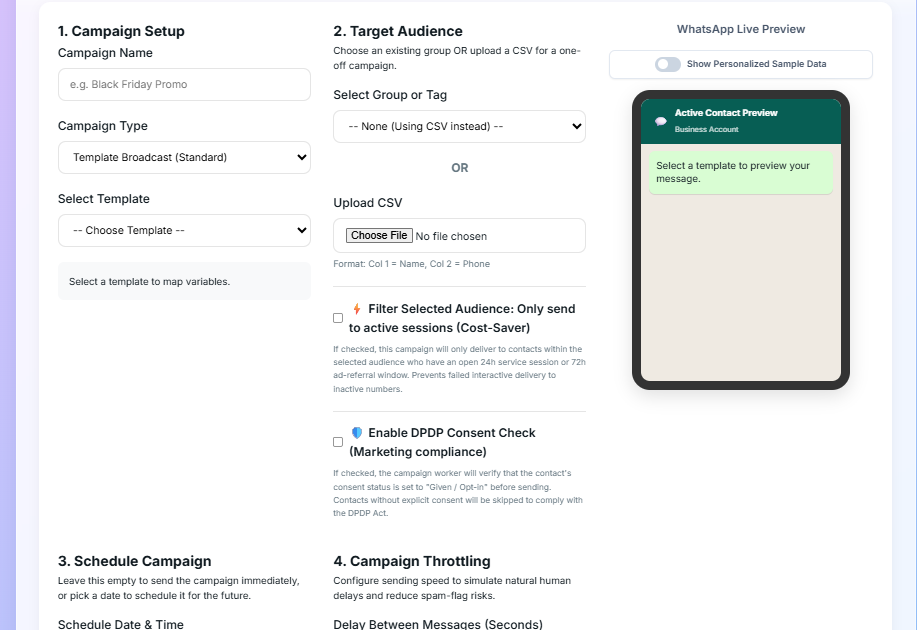The width and height of the screenshot is (917, 630).
Task: Click the '1. Campaign Setup' heading
Action: coord(121,31)
